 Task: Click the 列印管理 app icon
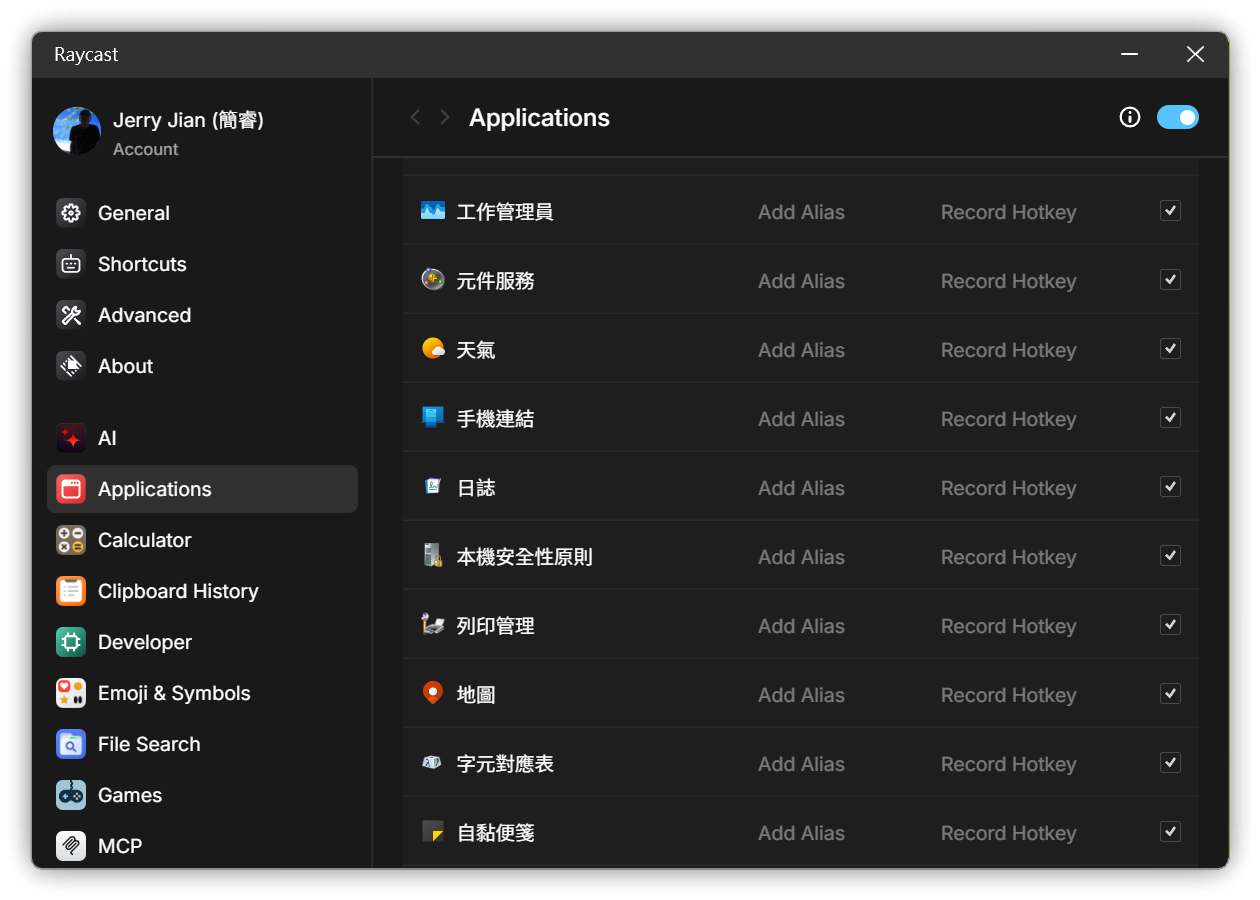(433, 625)
